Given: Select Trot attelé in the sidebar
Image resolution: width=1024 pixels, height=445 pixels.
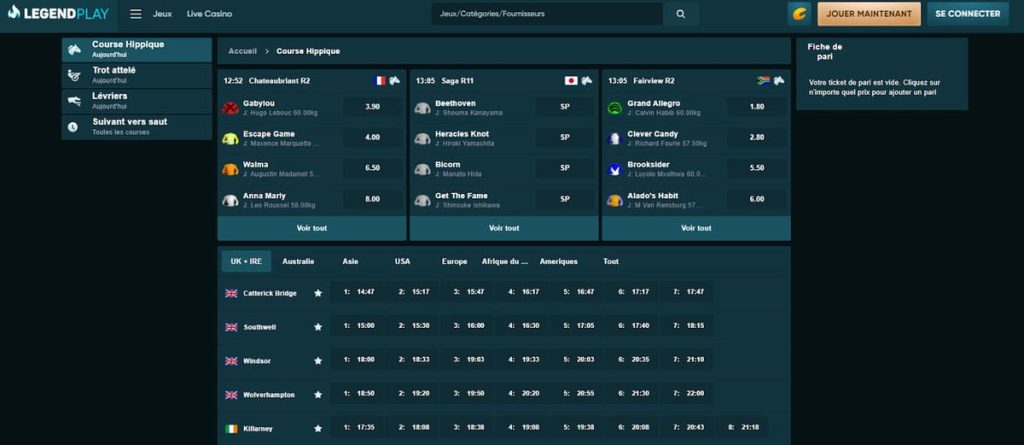Looking at the screenshot, I should [136, 75].
